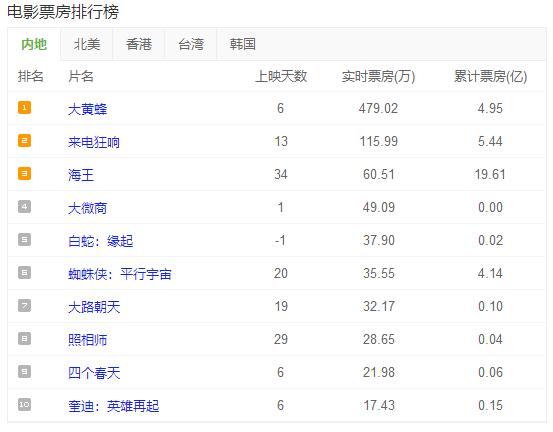Image resolution: width=553 pixels, height=432 pixels.
Task: Open the 蜘蛛侠：平行宇宙 movie link
Action: [120, 274]
